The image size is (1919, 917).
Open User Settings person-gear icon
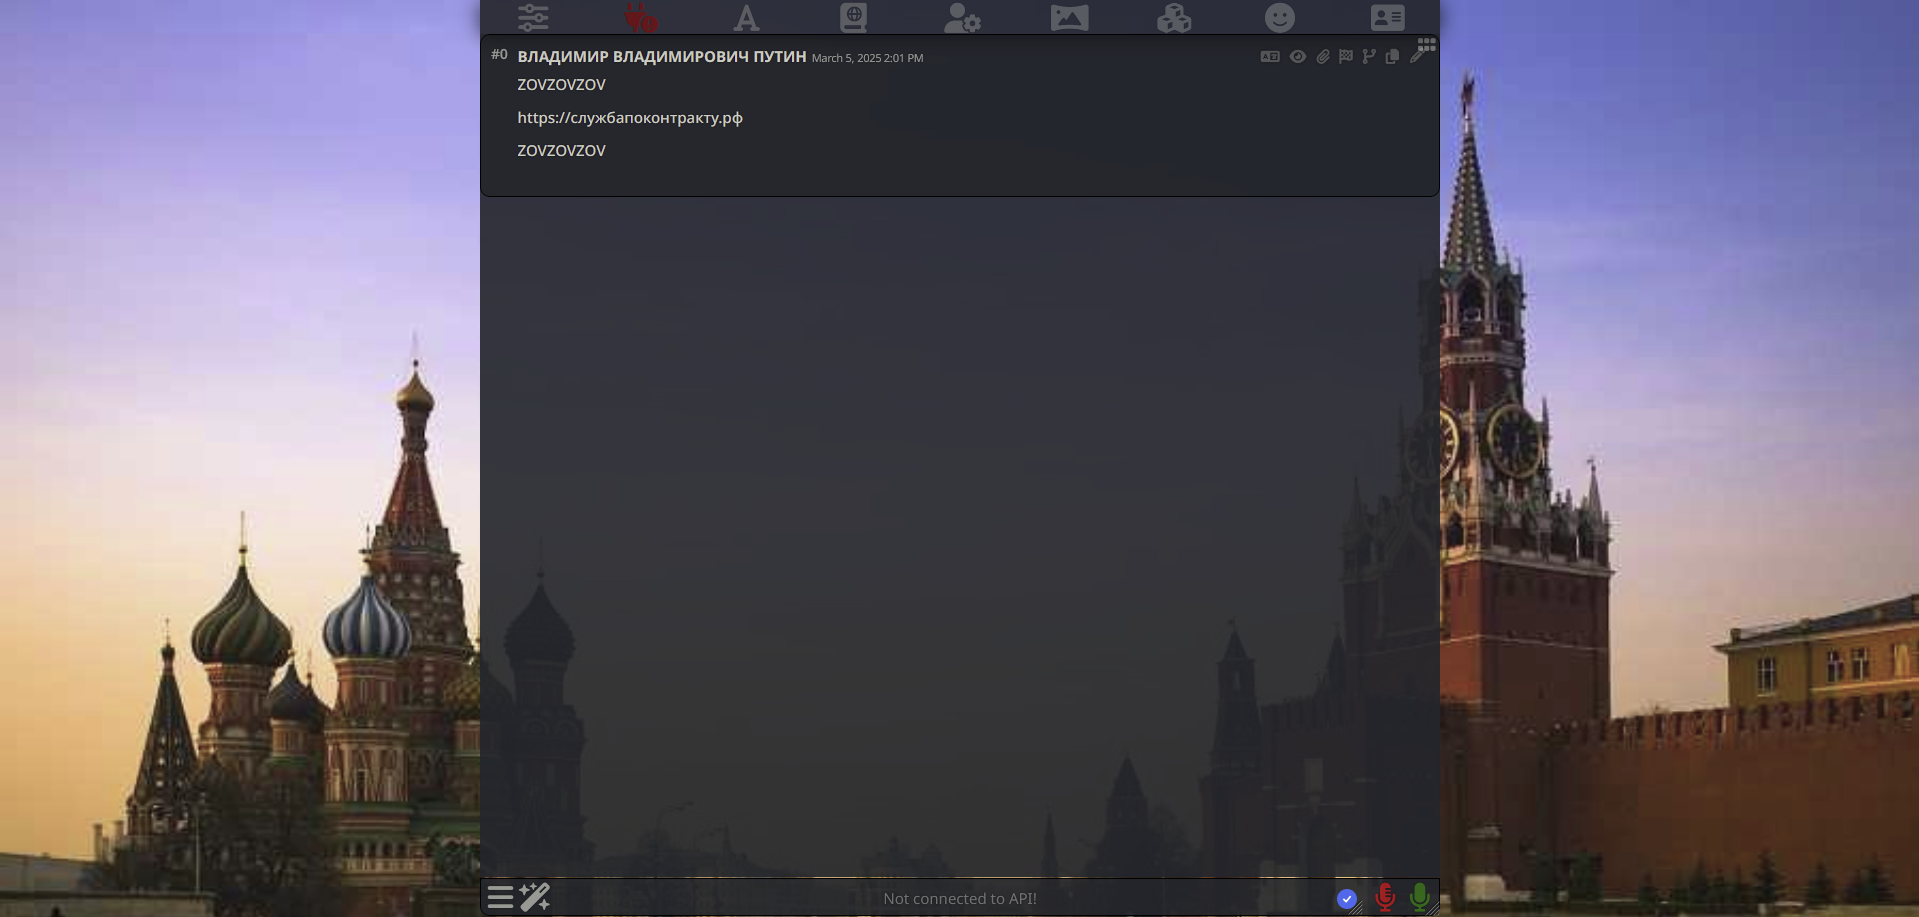(962, 17)
